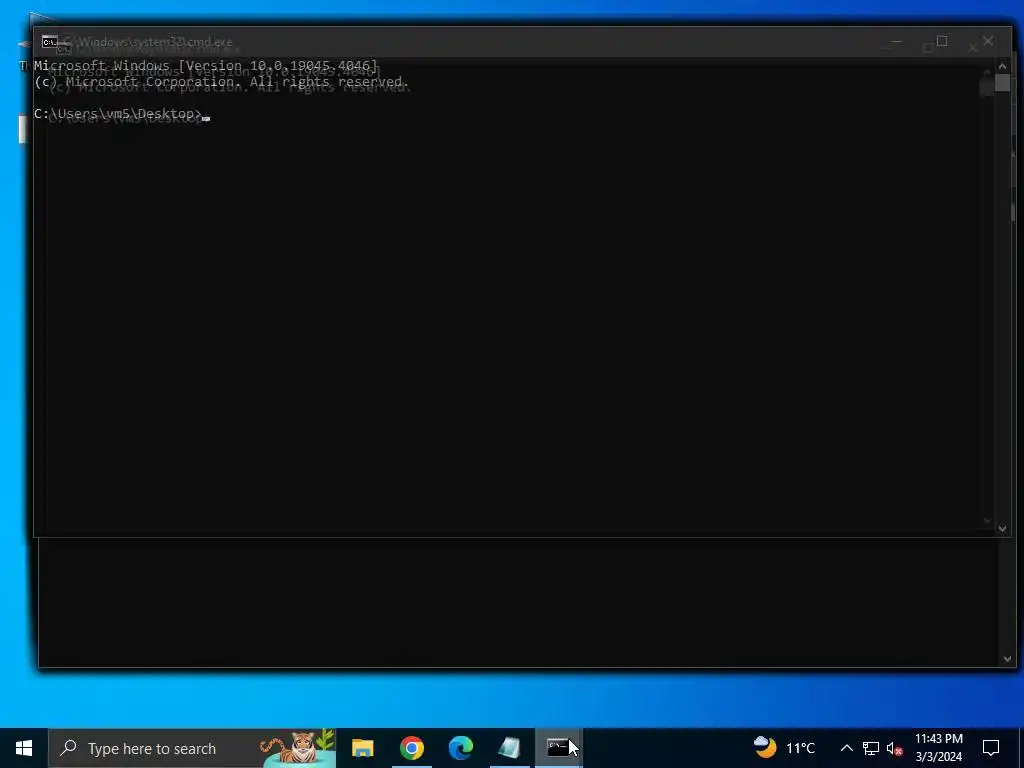Click the 'Microsoft Windows [Version 10.0.19045.4046]' line
The image size is (1024, 768).
click(206, 66)
